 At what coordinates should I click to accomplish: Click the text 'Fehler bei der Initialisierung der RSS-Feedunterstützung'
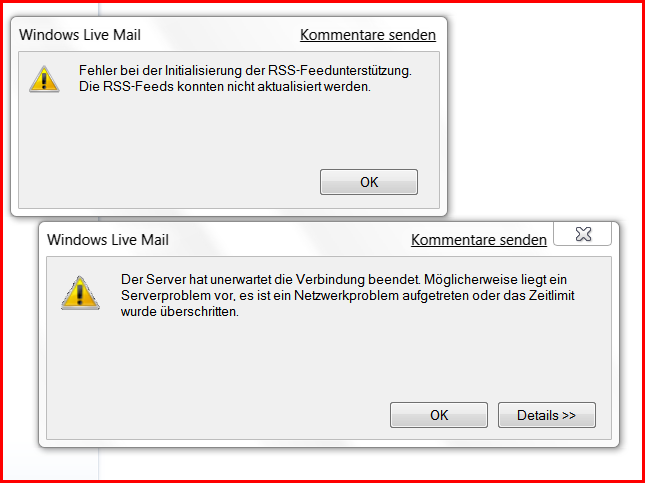pyautogui.click(x=245, y=71)
